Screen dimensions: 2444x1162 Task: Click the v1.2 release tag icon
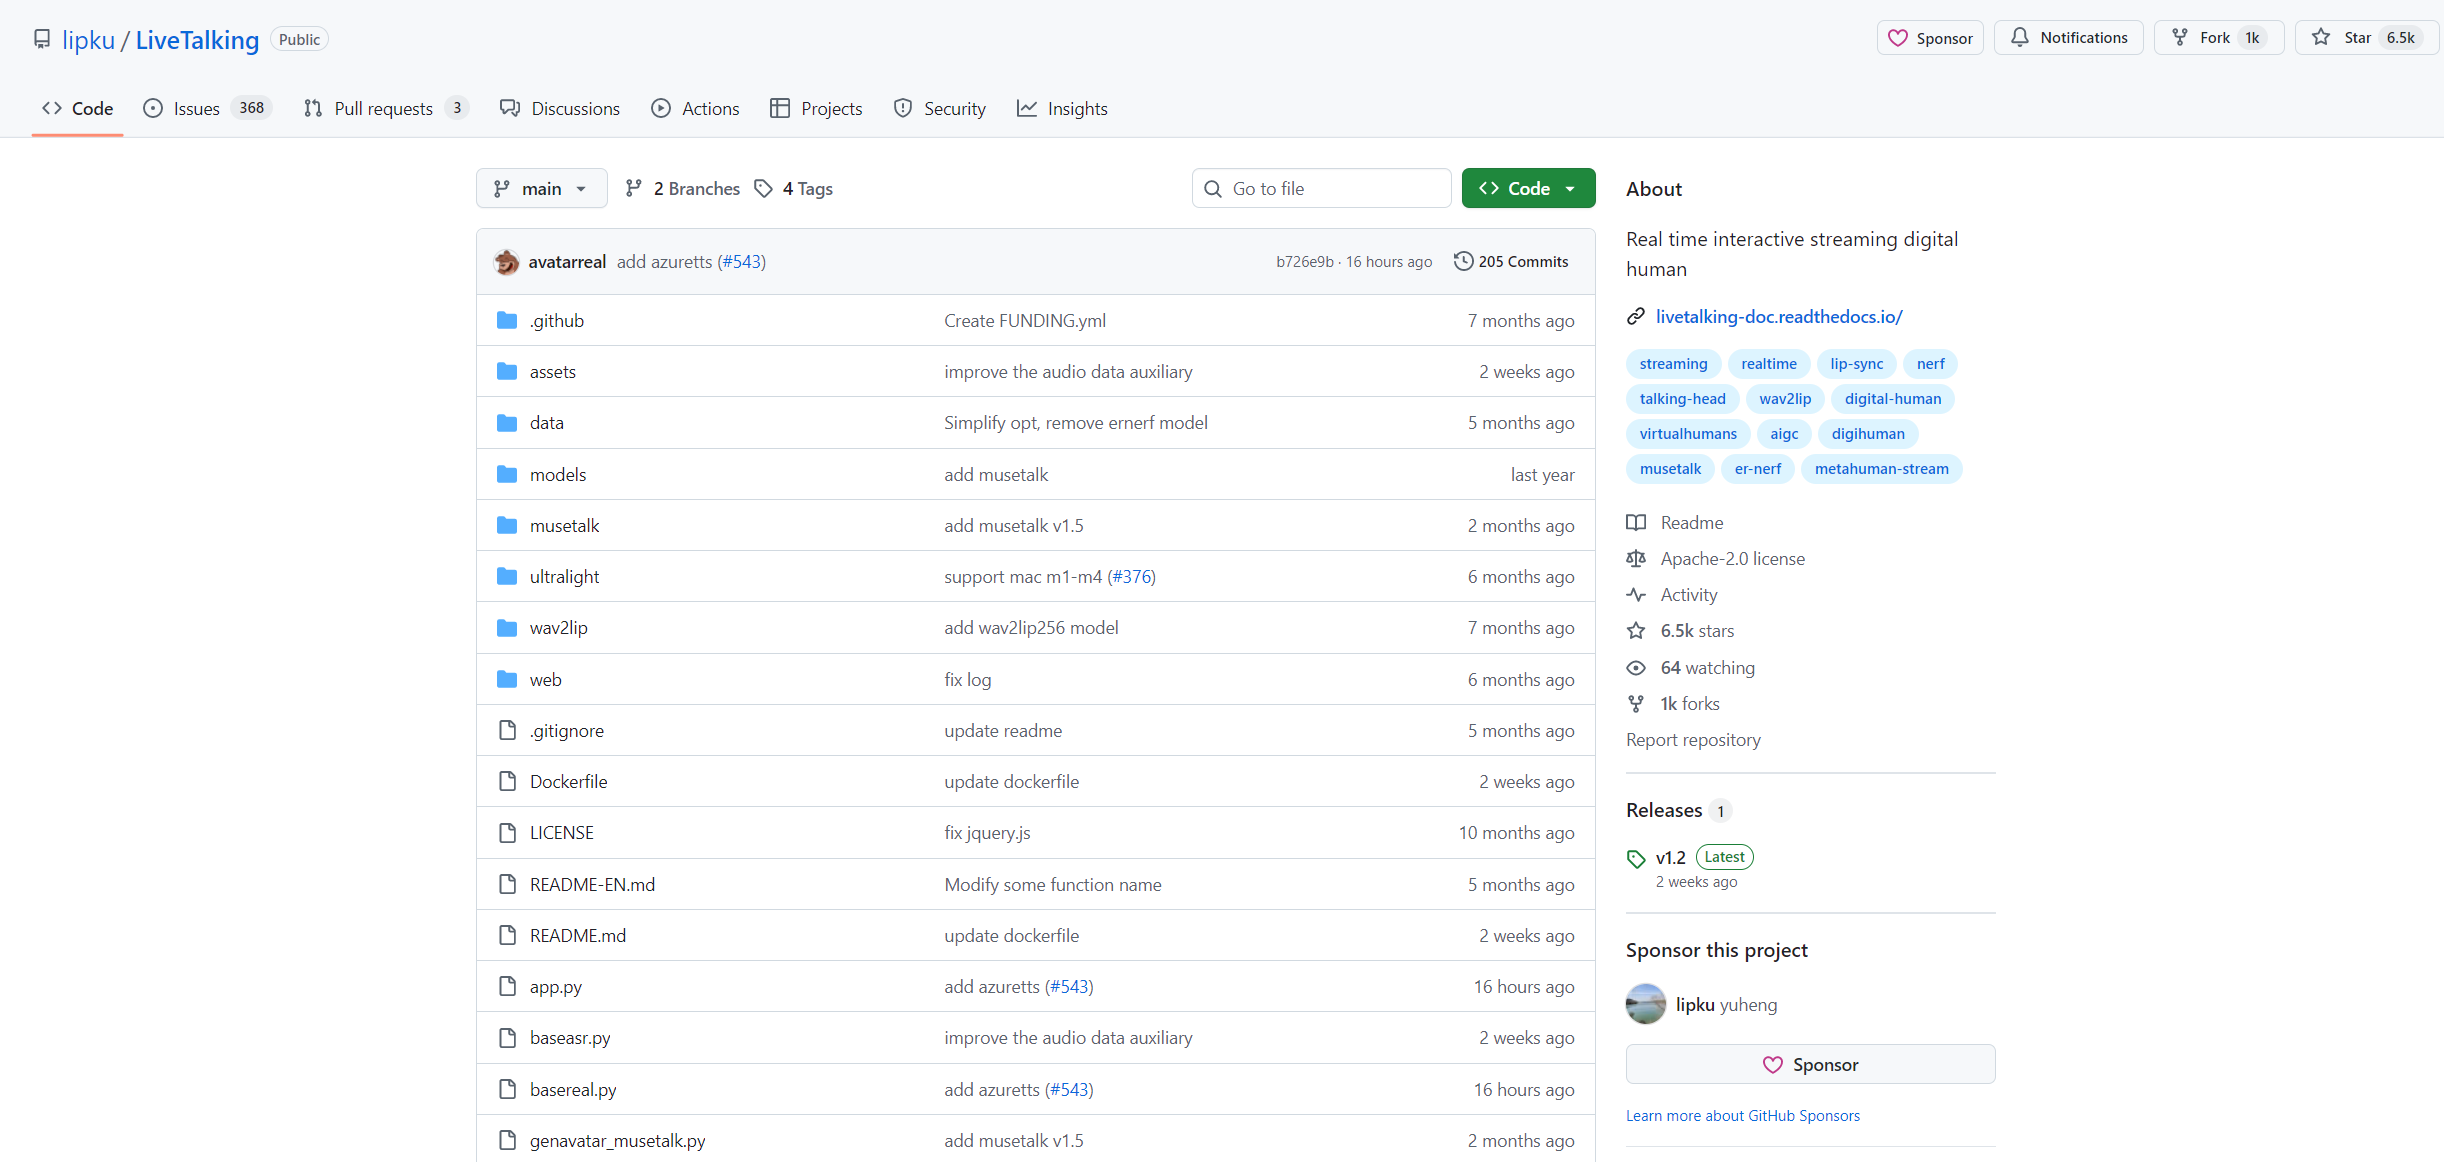point(1636,859)
